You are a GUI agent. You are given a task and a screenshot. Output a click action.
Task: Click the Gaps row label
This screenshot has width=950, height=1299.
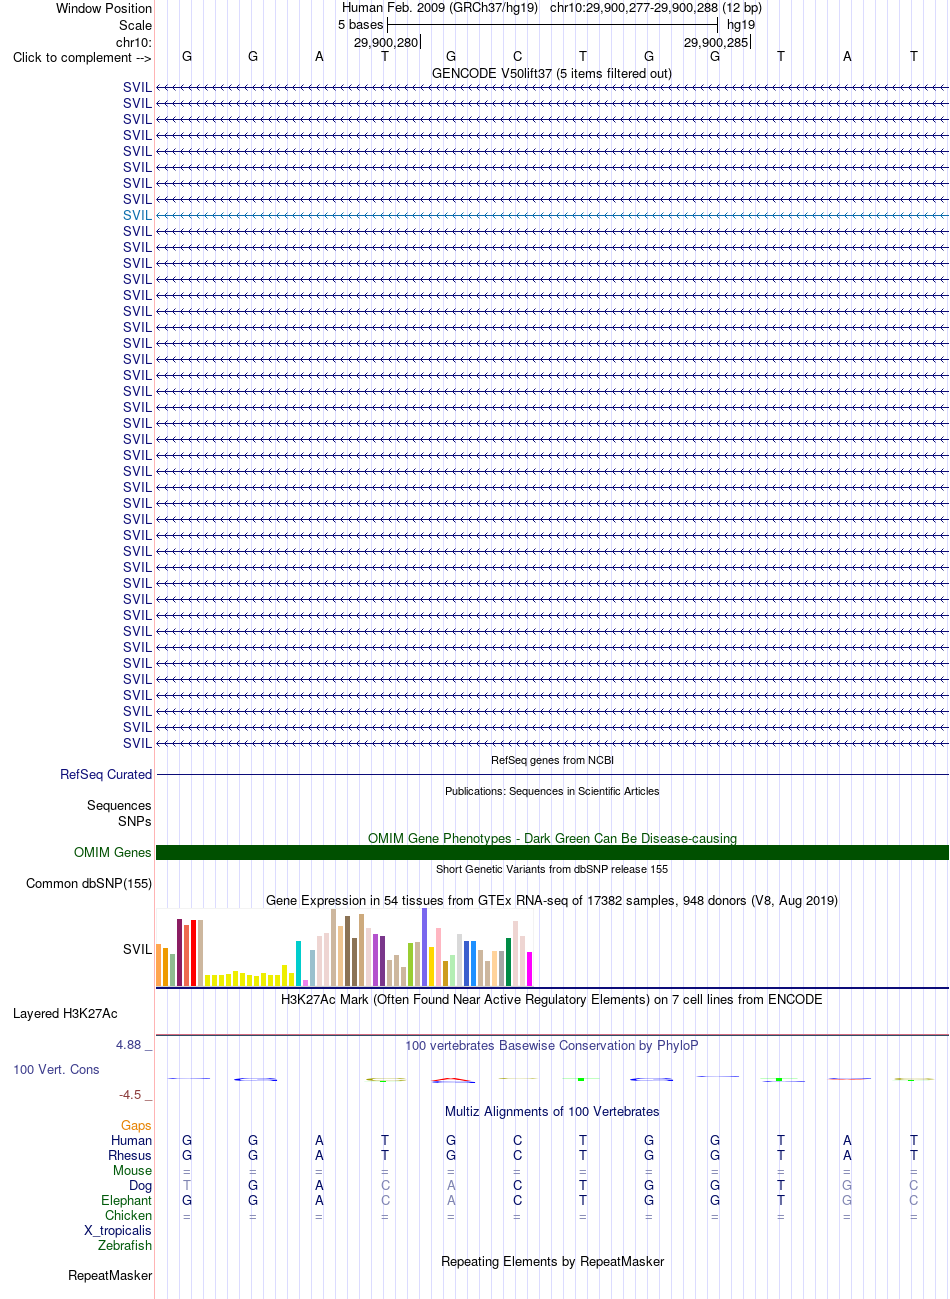136,1125
